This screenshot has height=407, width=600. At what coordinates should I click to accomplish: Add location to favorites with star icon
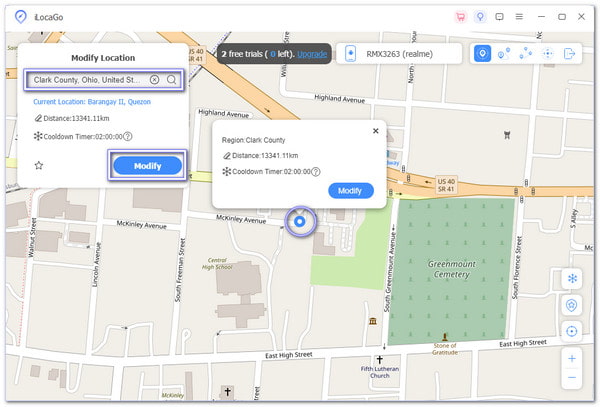[39, 165]
